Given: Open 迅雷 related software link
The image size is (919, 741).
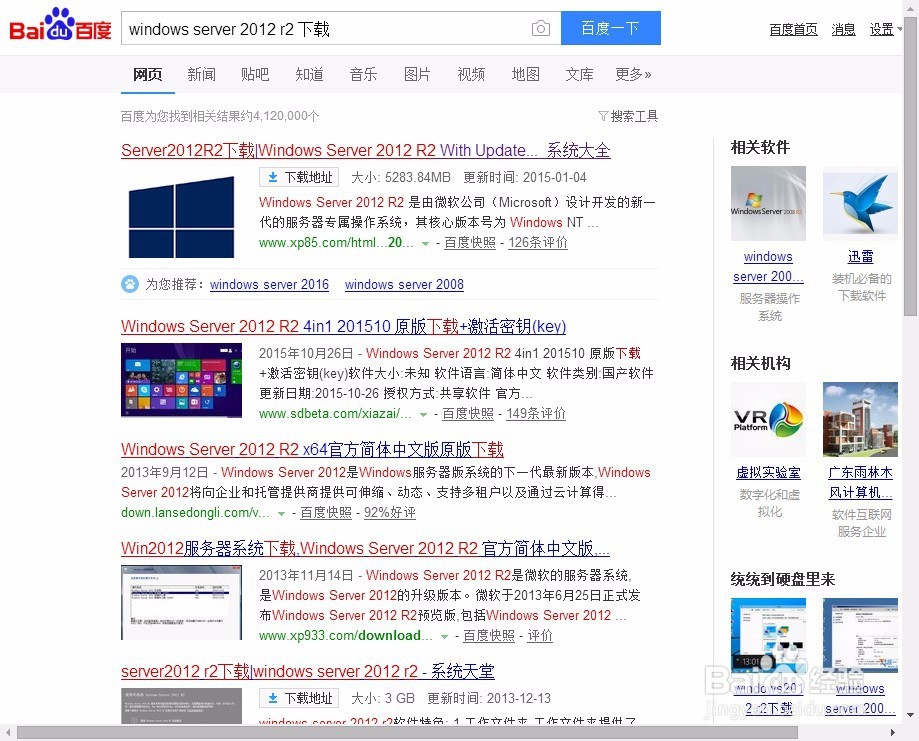Looking at the screenshot, I should pos(860,256).
